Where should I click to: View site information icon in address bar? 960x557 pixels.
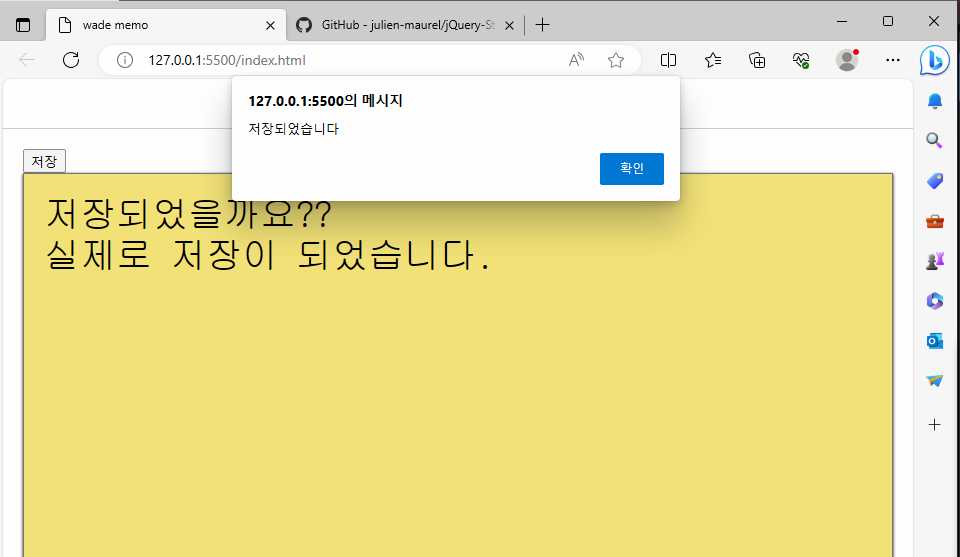125,60
